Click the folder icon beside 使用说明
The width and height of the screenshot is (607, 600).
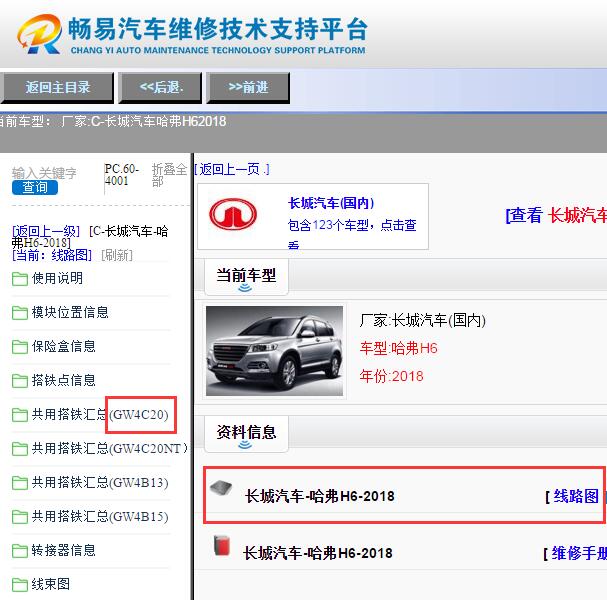pyautogui.click(x=20, y=279)
